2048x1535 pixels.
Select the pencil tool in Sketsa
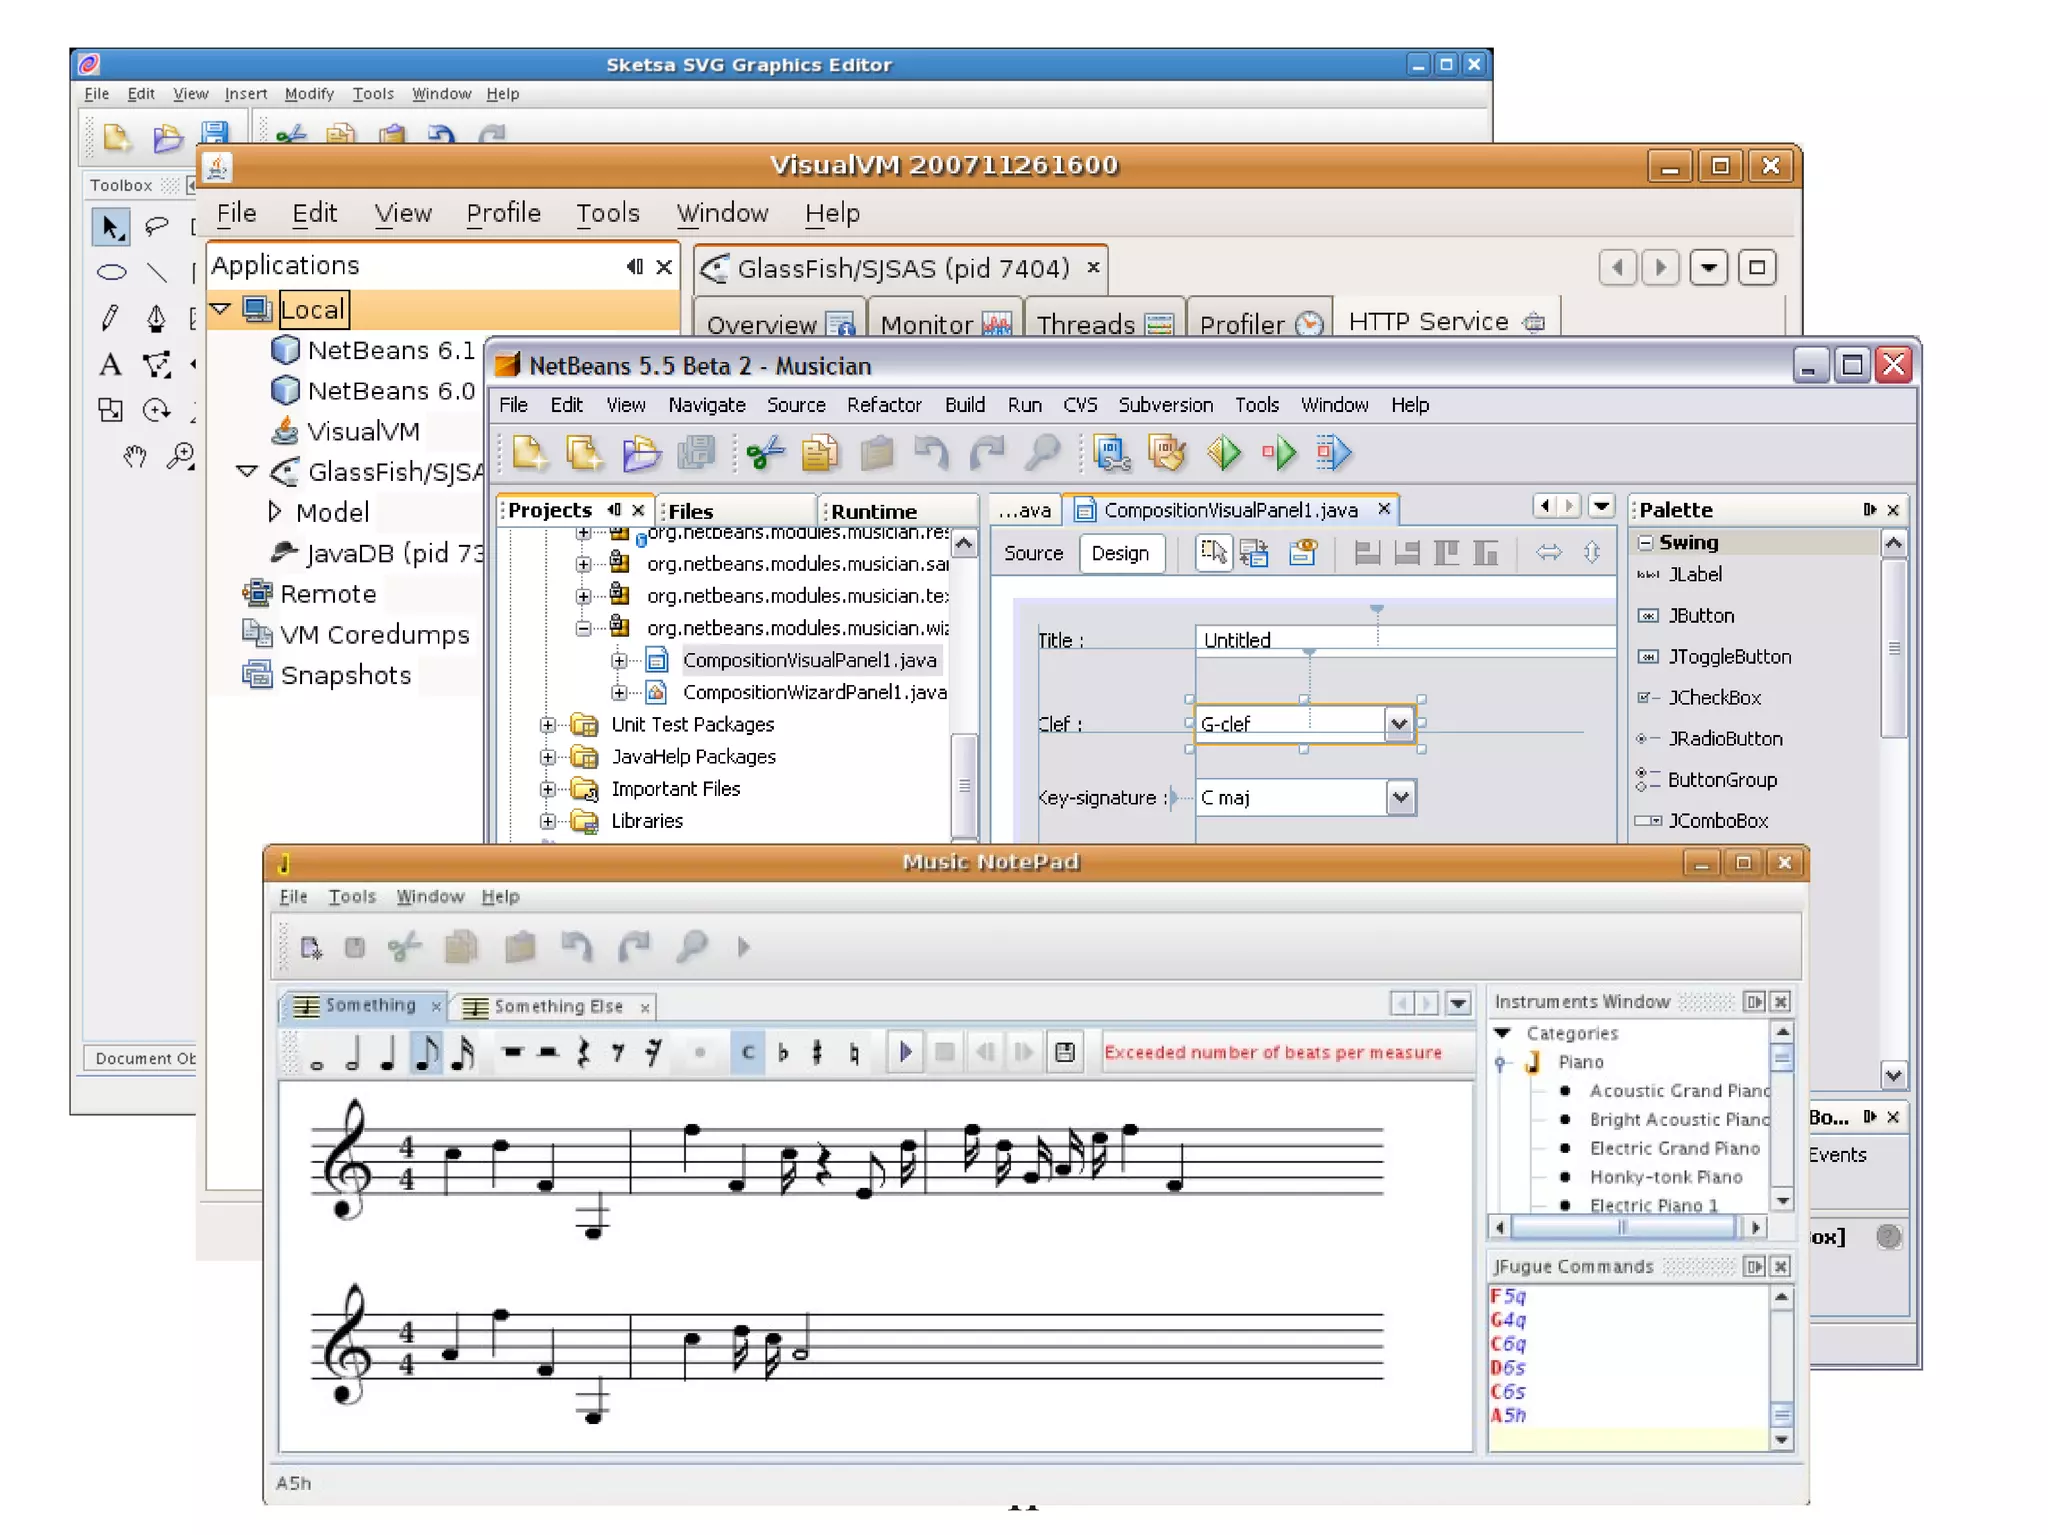111,318
